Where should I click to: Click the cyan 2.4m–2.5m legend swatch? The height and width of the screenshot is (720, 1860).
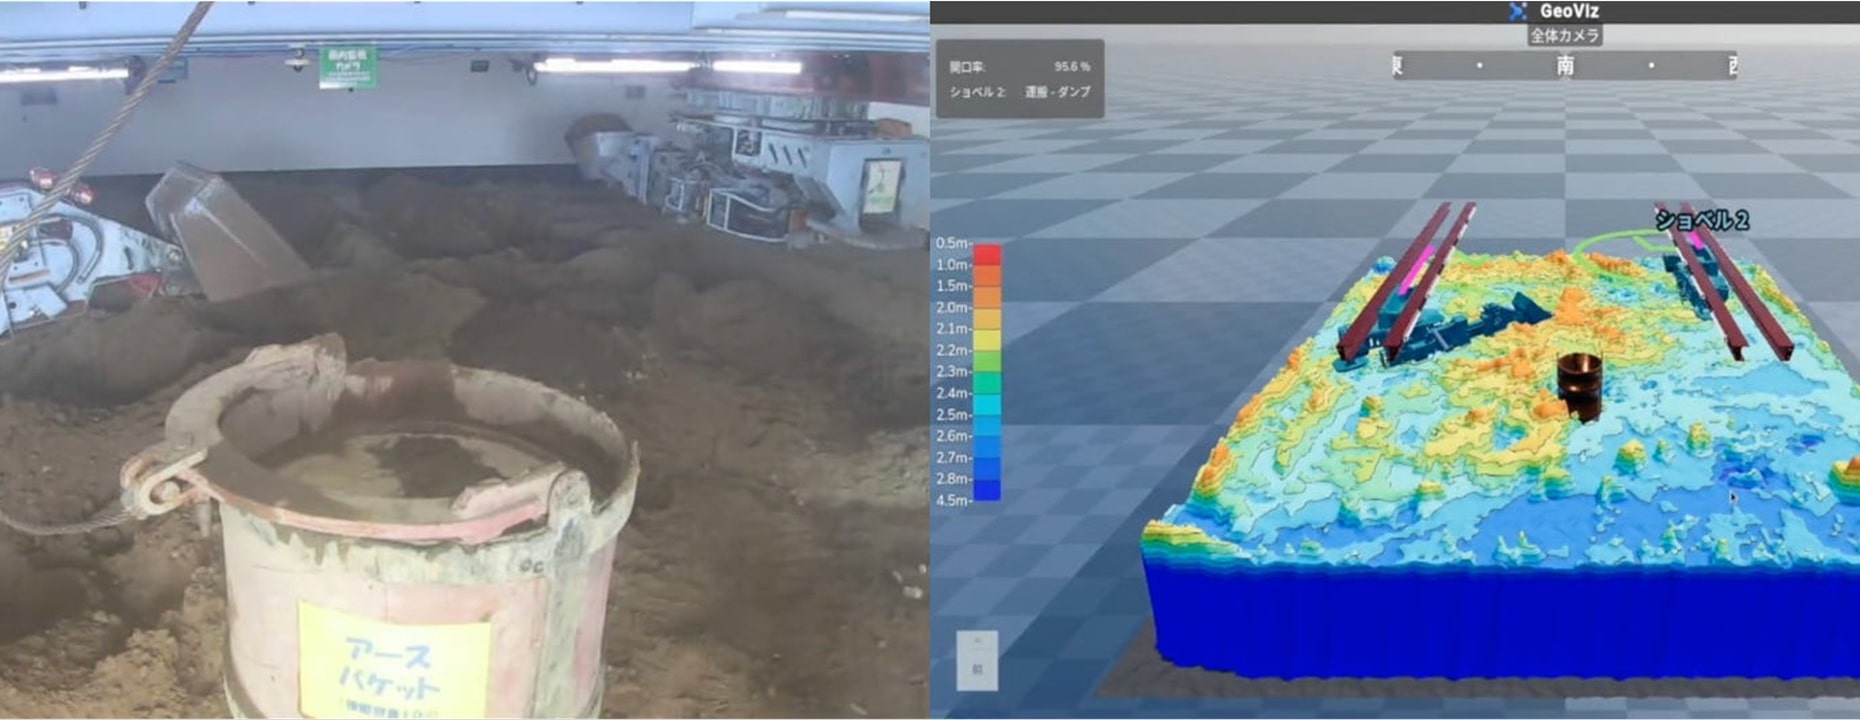[987, 404]
